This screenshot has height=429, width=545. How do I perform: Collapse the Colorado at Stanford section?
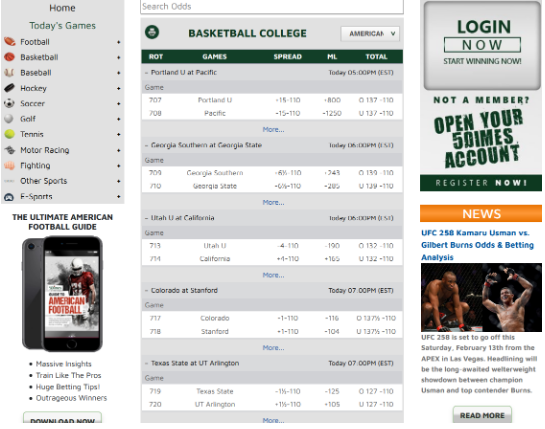pyautogui.click(x=147, y=291)
